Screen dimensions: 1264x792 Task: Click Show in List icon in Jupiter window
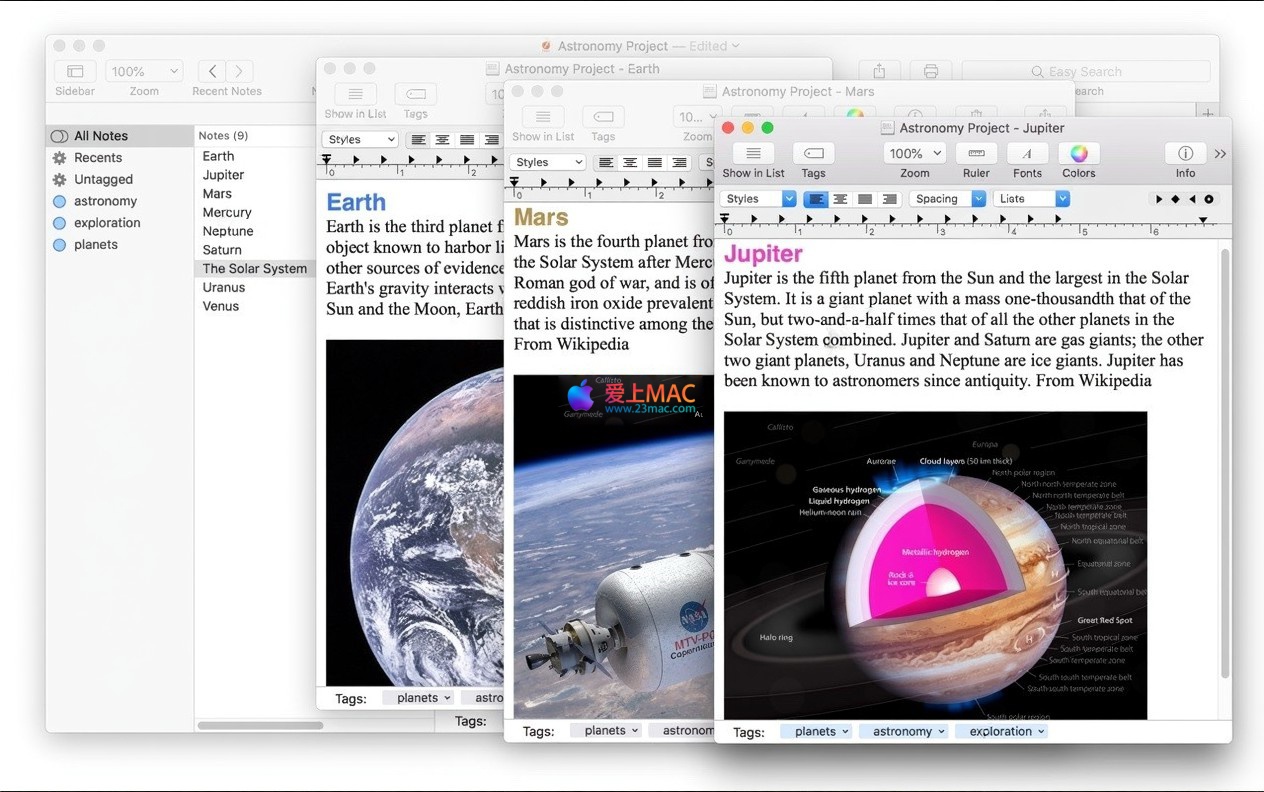coord(753,153)
